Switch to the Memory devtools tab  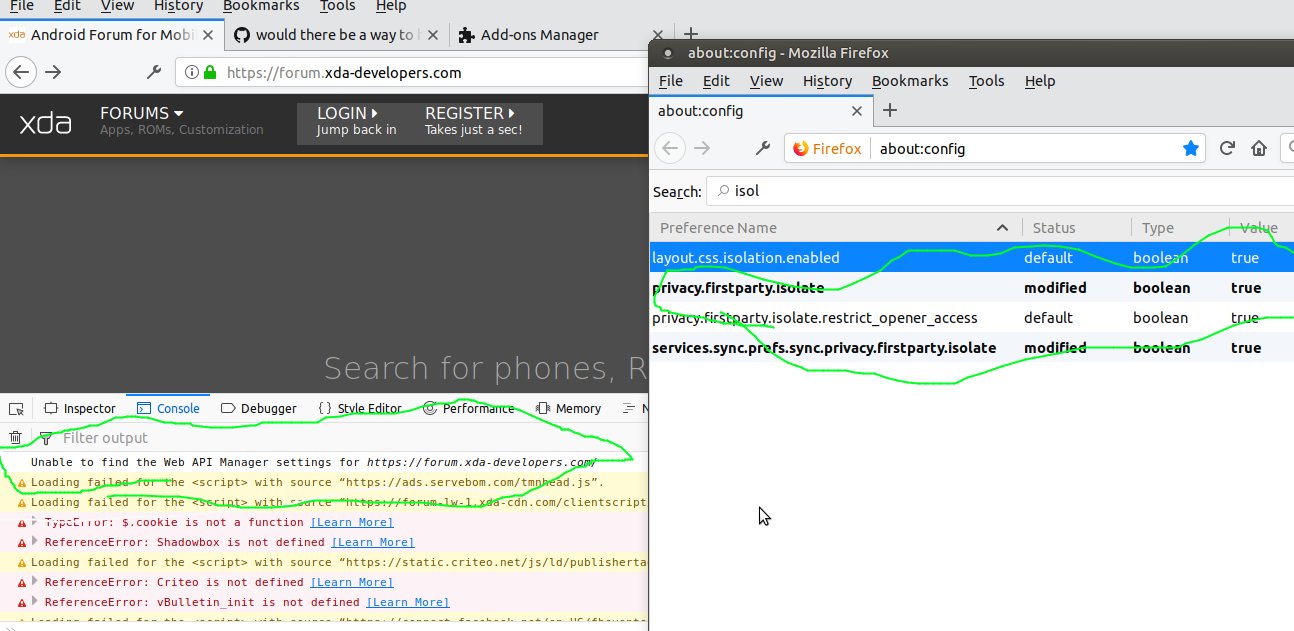[x=568, y=408]
